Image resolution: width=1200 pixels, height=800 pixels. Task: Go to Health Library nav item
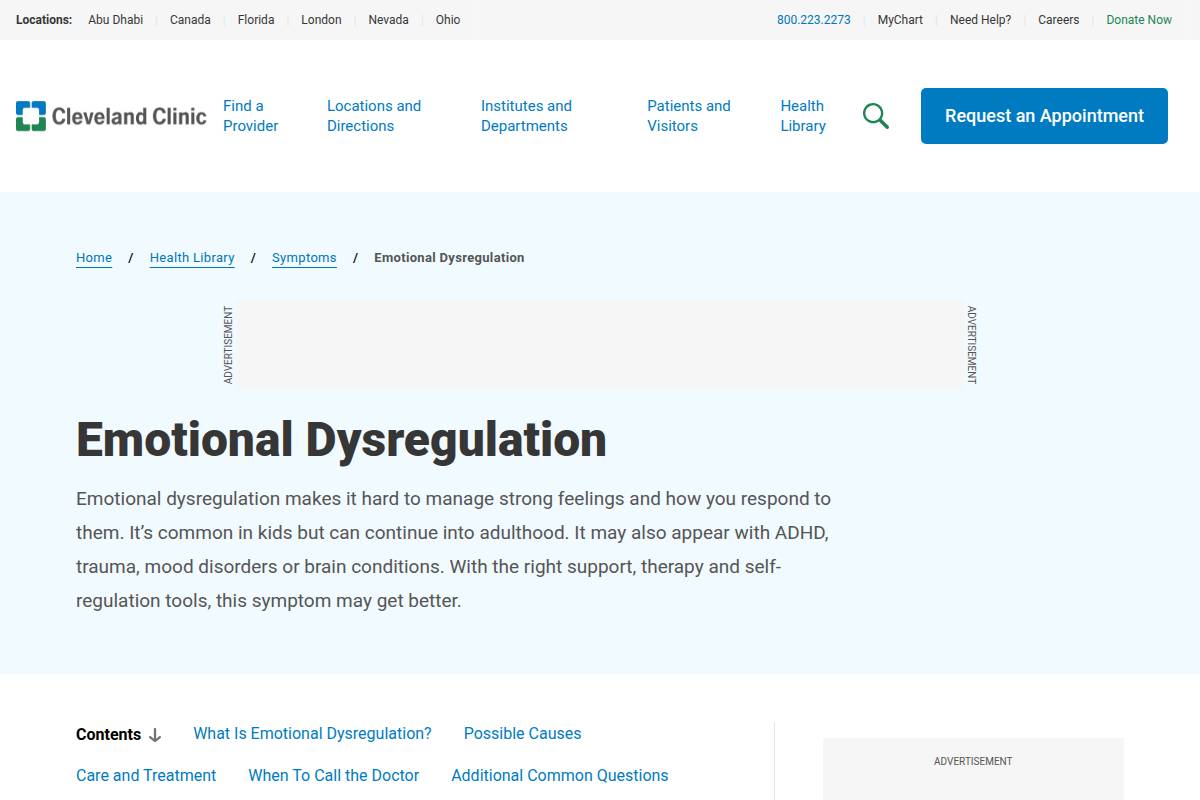(803, 116)
